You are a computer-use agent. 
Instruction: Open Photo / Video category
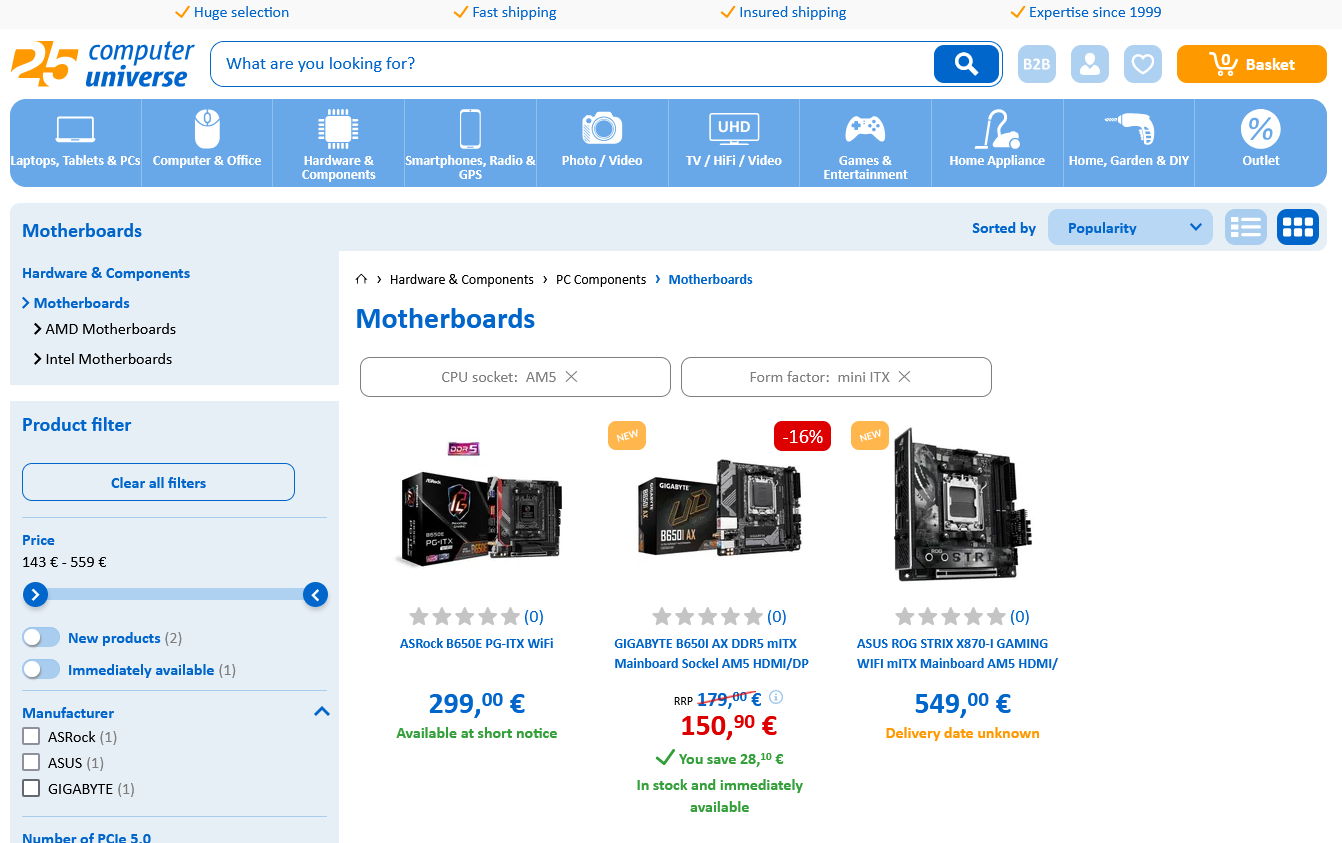point(602,143)
